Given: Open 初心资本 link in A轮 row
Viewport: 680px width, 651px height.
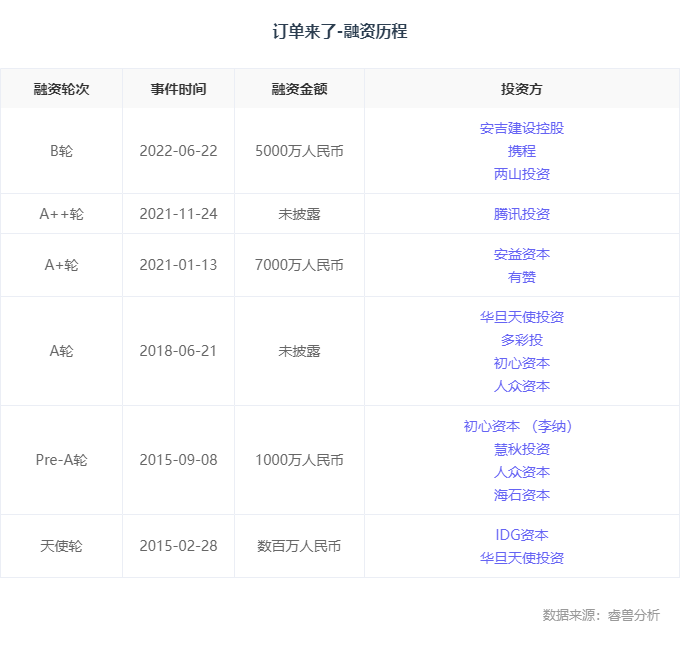Looking at the screenshot, I should 522,363.
